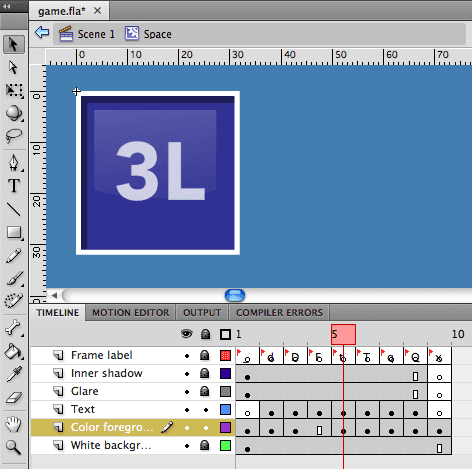Click the Inner shadow layer's dark blue swatch

pyautogui.click(x=226, y=374)
